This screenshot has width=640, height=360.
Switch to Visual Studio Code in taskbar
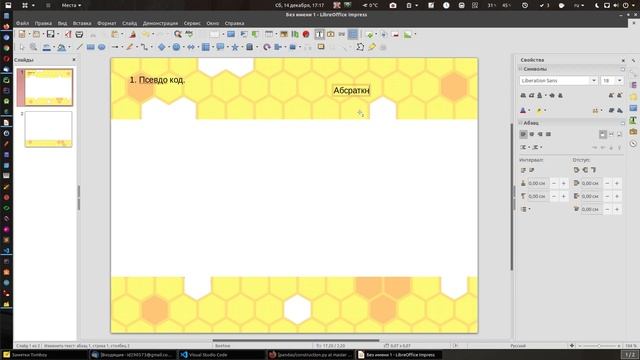(222, 355)
